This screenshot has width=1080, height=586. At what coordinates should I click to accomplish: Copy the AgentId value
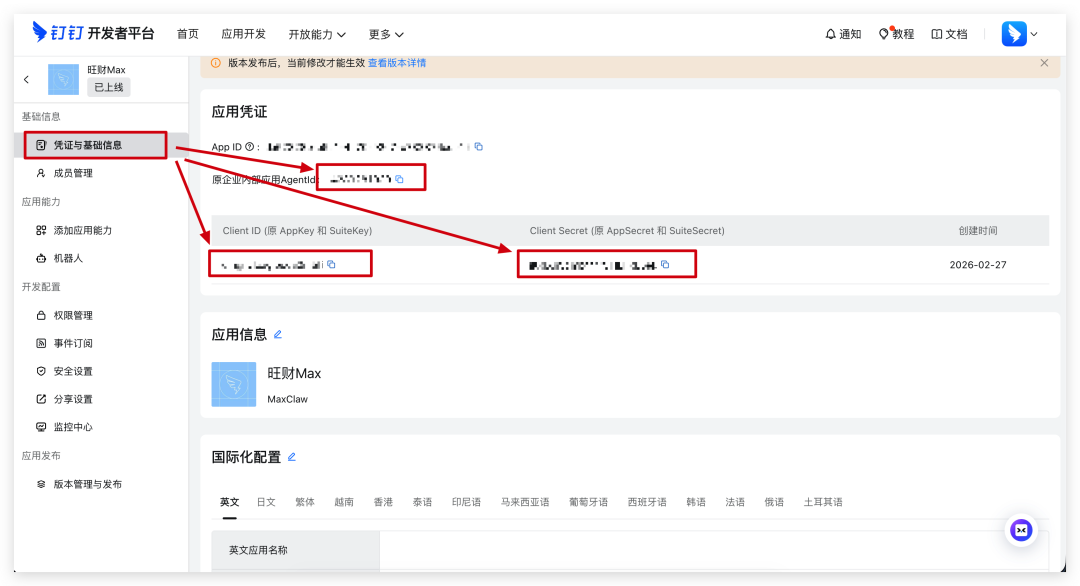(x=399, y=179)
